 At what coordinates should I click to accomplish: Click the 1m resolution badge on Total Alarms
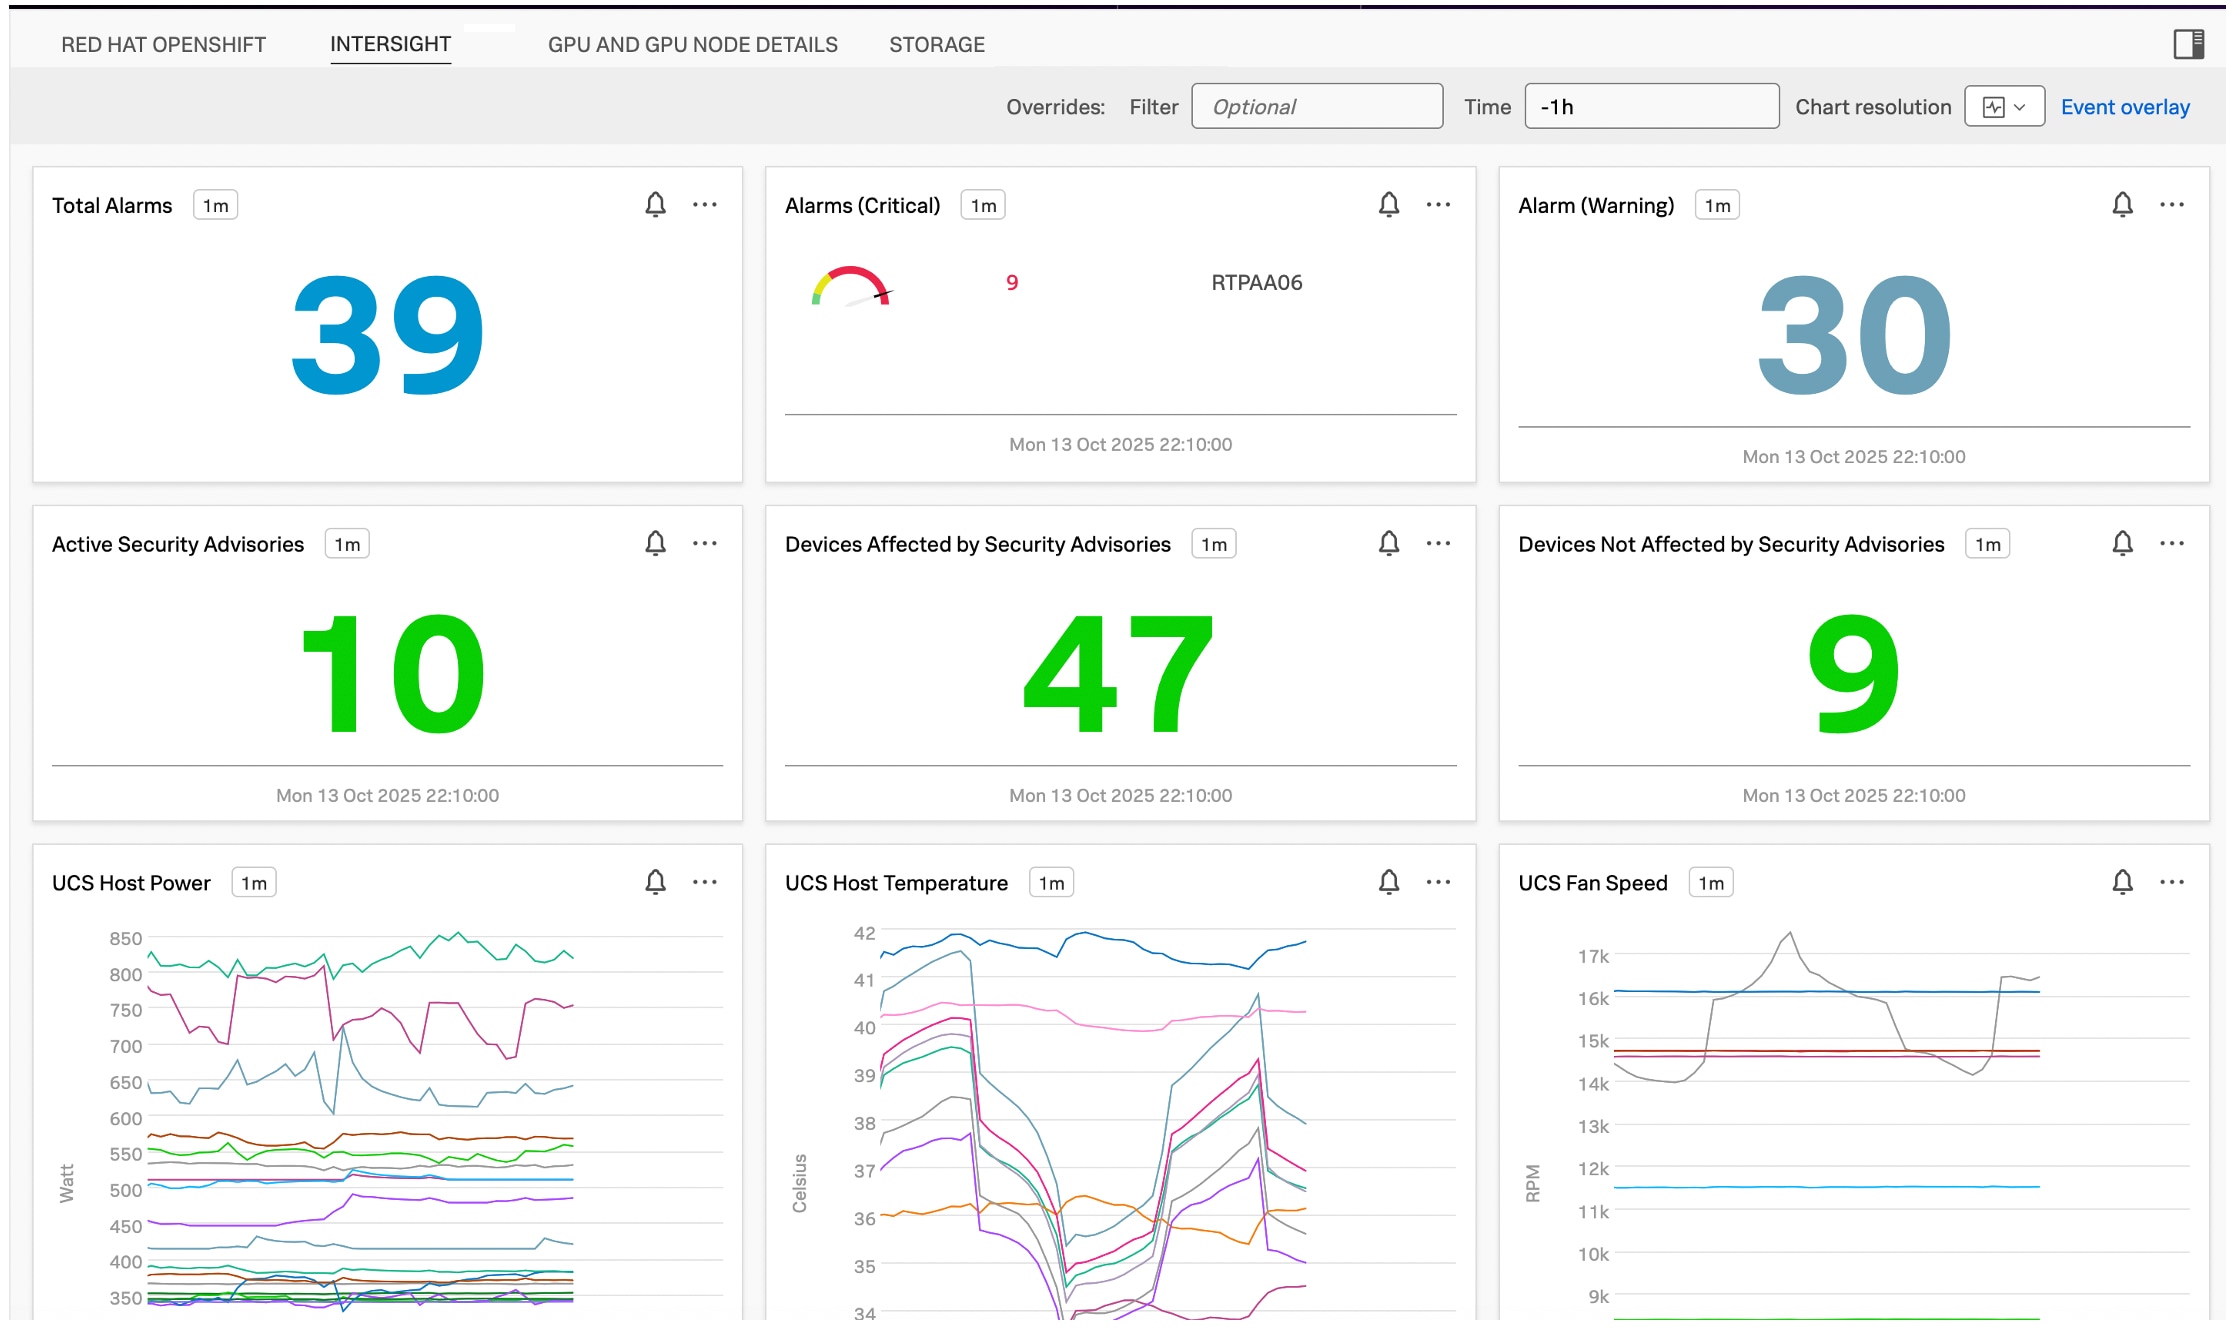[215, 206]
